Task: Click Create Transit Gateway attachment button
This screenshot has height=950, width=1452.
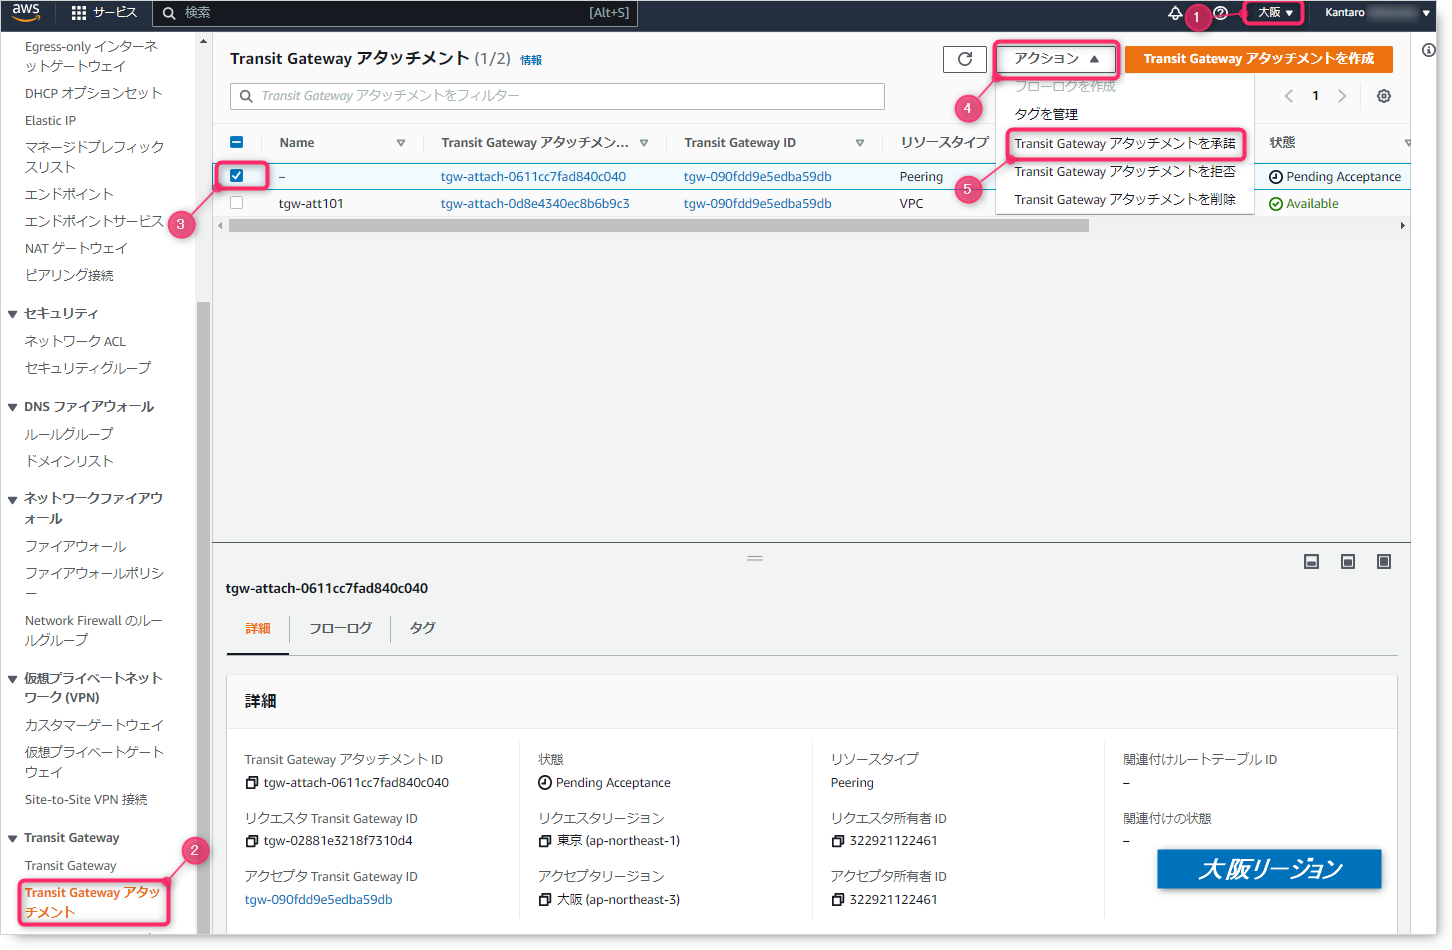Action: pyautogui.click(x=1258, y=59)
